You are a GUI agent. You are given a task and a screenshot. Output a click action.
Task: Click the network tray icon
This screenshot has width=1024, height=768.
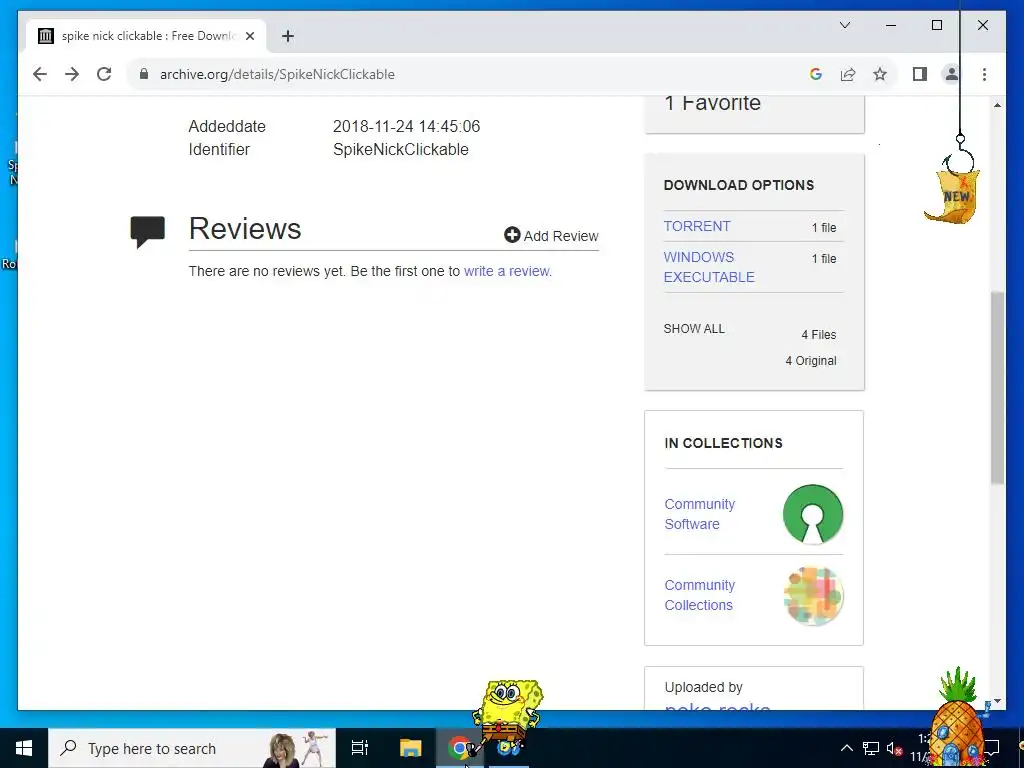871,748
